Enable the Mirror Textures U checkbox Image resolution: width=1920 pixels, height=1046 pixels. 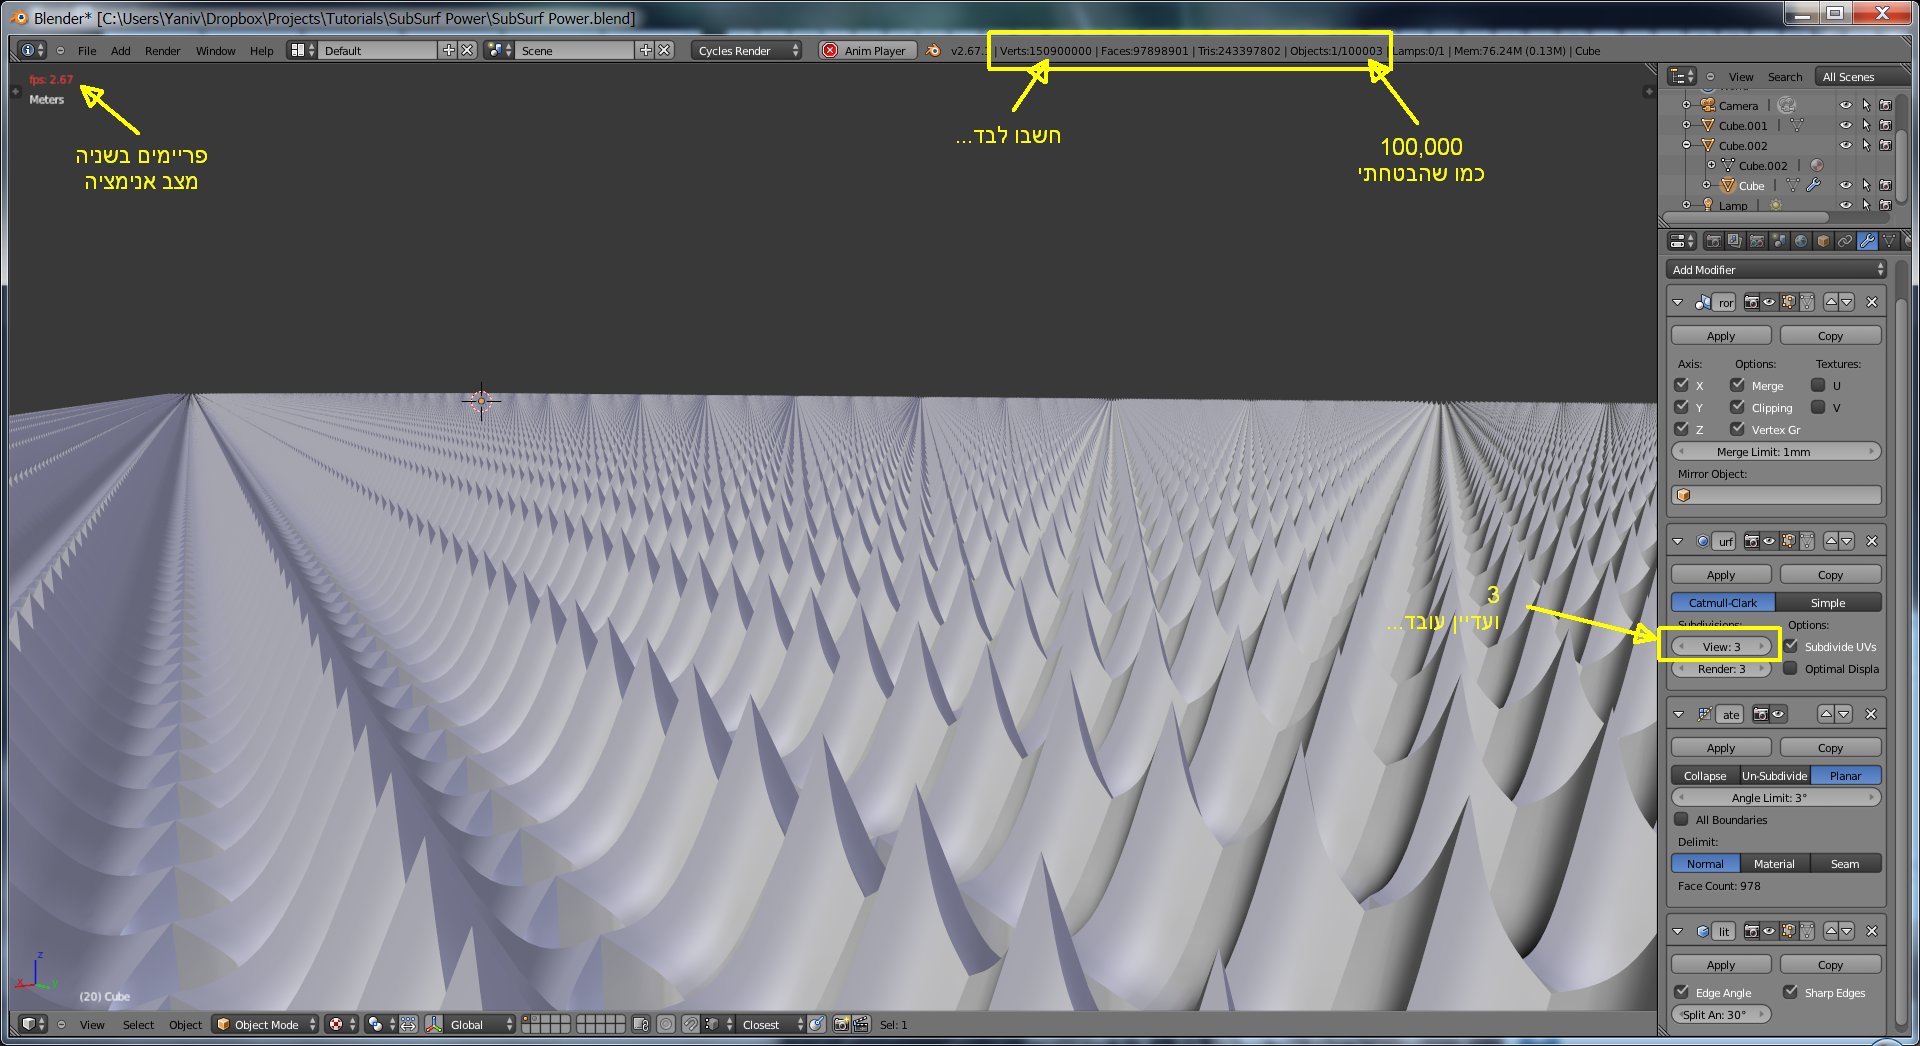click(1818, 385)
